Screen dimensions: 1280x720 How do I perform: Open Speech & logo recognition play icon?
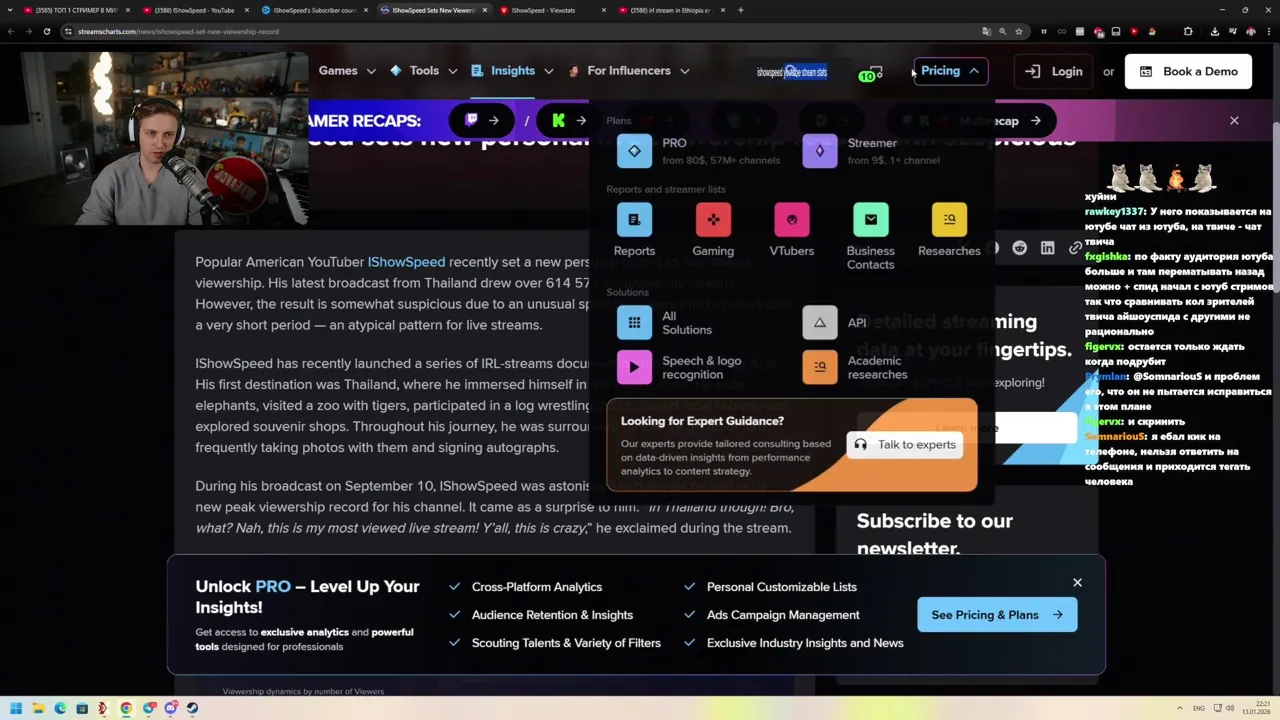click(634, 368)
